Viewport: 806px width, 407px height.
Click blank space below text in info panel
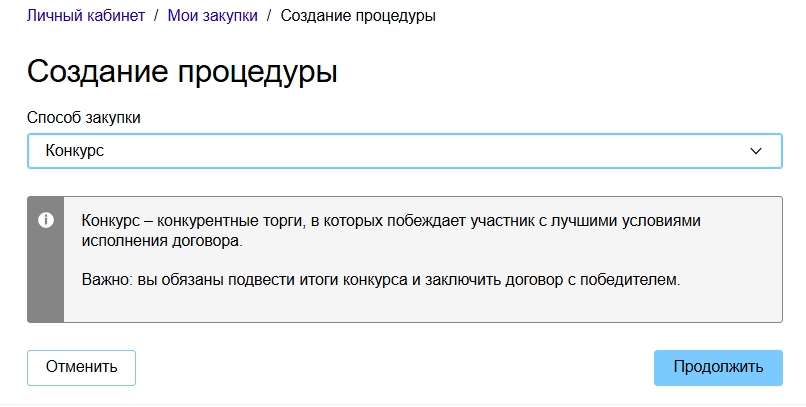420,307
